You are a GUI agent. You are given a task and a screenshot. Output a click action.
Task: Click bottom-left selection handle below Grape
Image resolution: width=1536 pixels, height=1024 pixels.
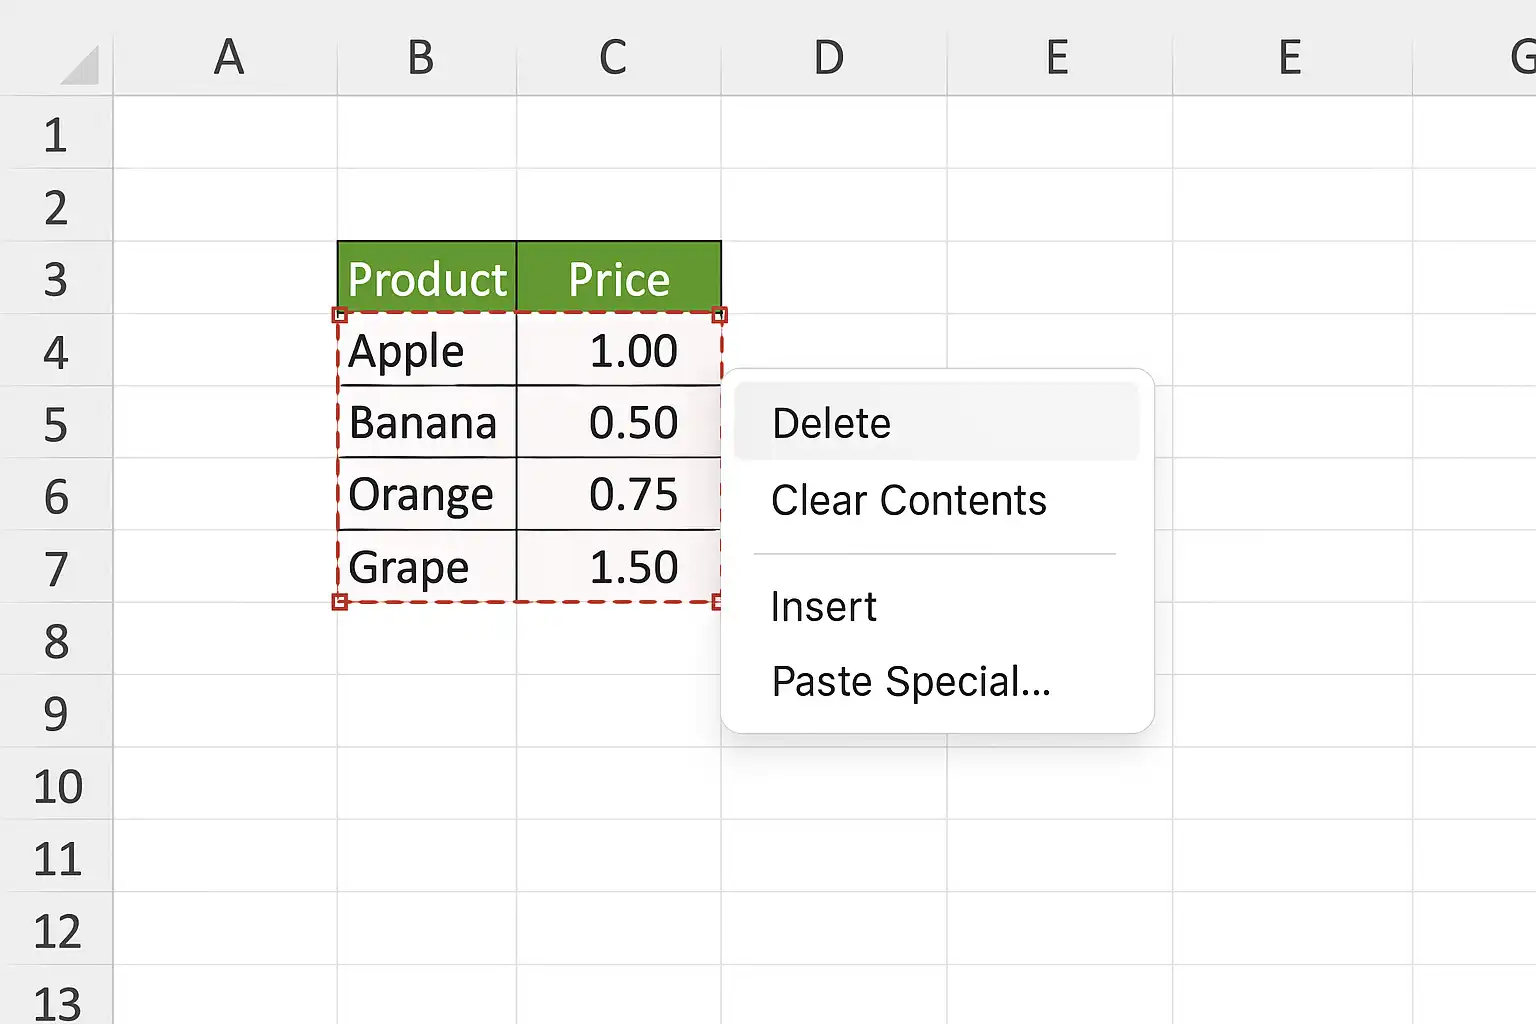click(339, 602)
